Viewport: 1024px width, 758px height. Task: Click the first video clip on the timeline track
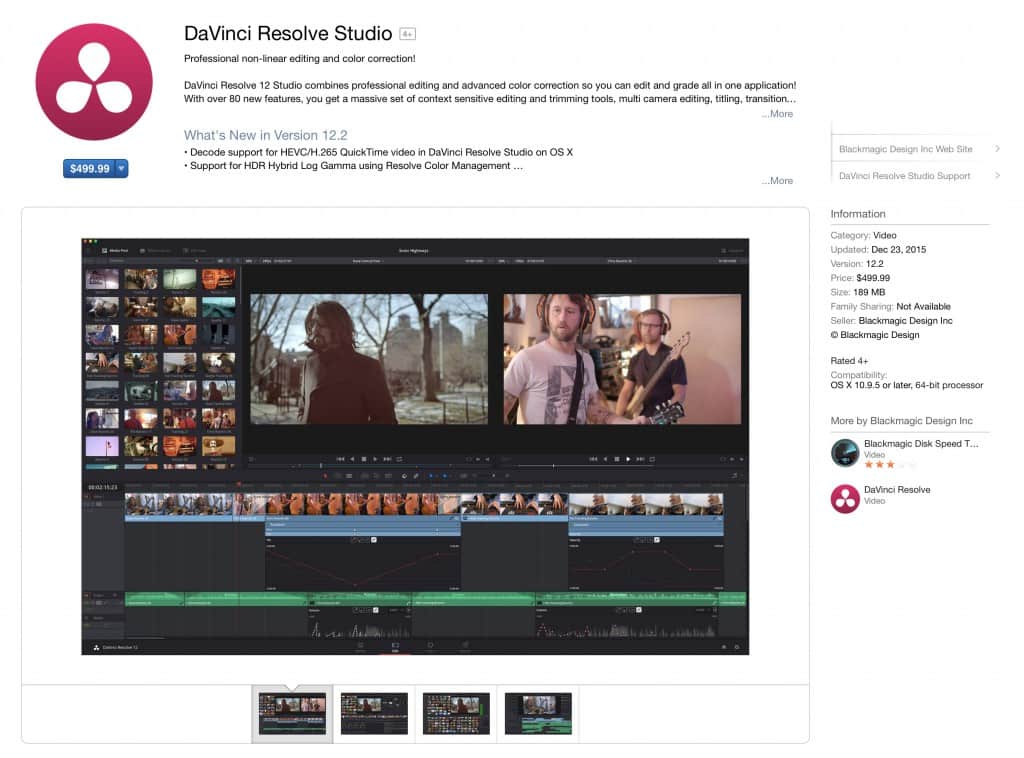point(178,507)
